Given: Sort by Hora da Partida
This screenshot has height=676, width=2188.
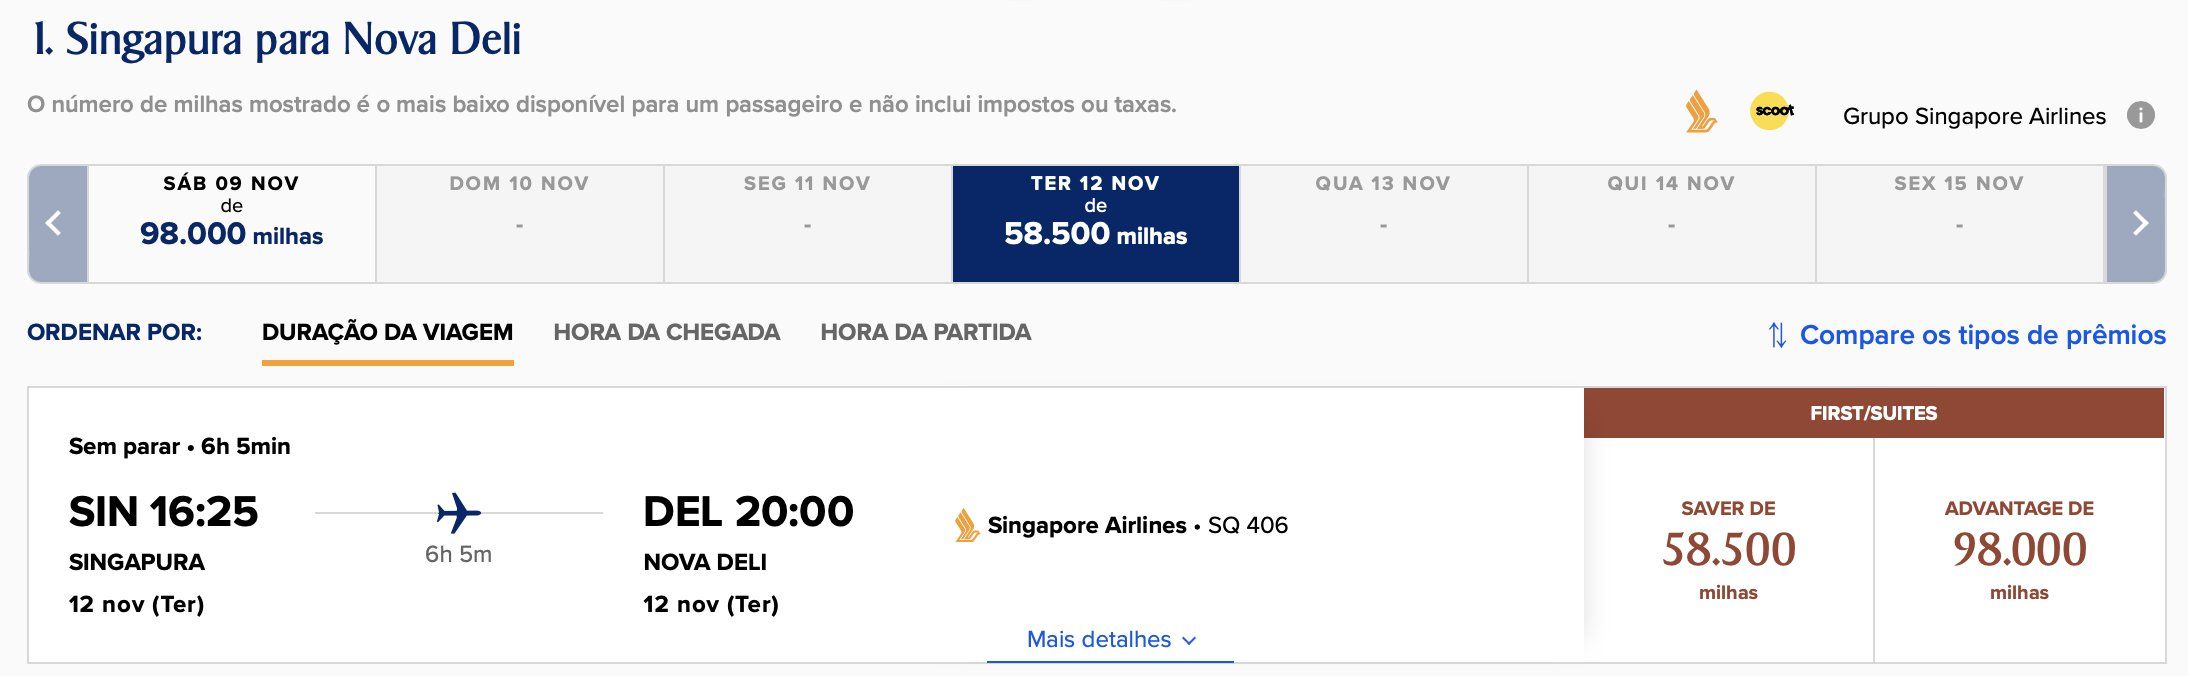Looking at the screenshot, I should [x=926, y=333].
